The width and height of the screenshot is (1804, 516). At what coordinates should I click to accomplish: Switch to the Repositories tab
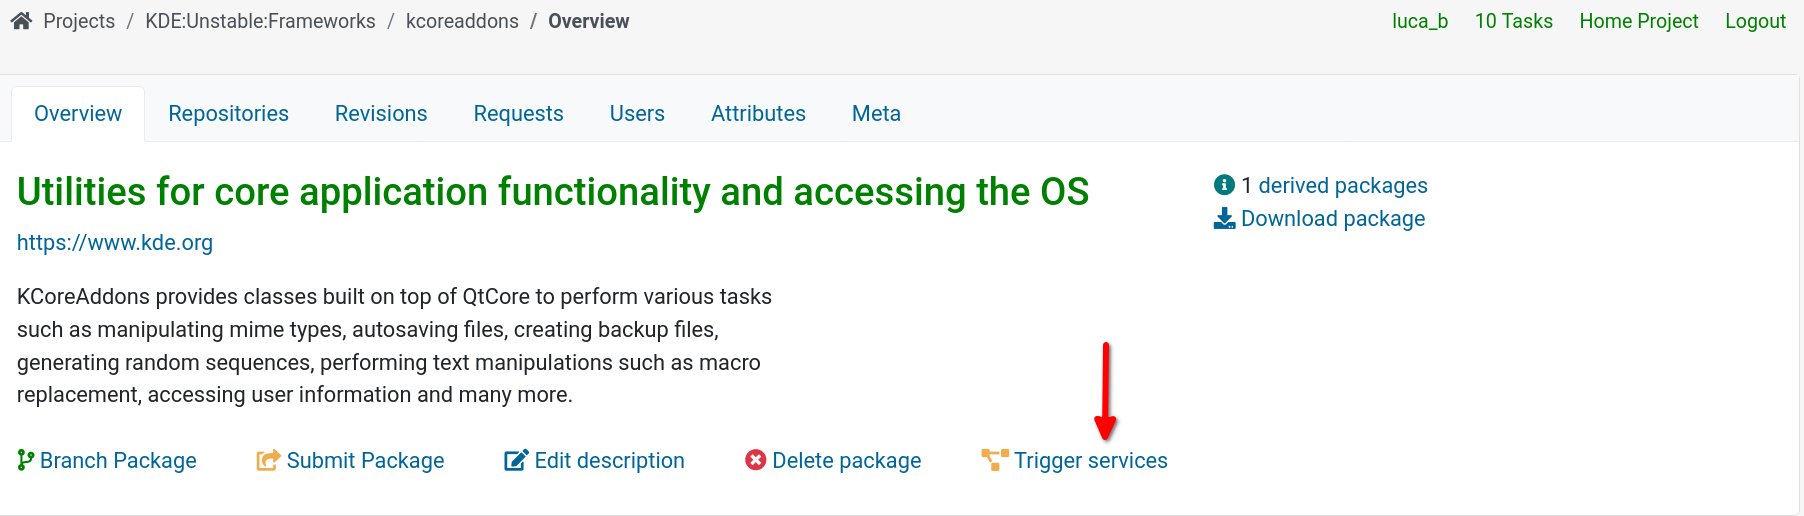pyautogui.click(x=228, y=114)
